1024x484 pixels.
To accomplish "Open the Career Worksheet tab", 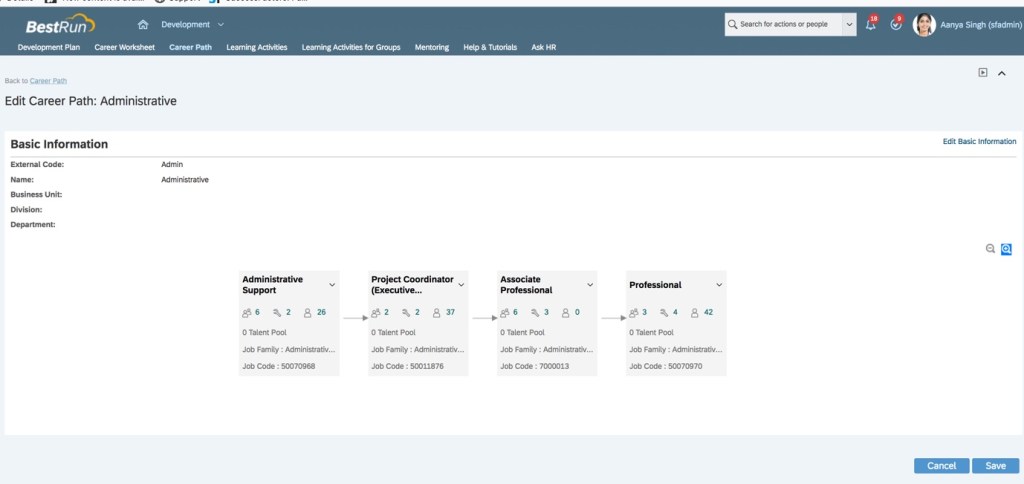I will [124, 47].
